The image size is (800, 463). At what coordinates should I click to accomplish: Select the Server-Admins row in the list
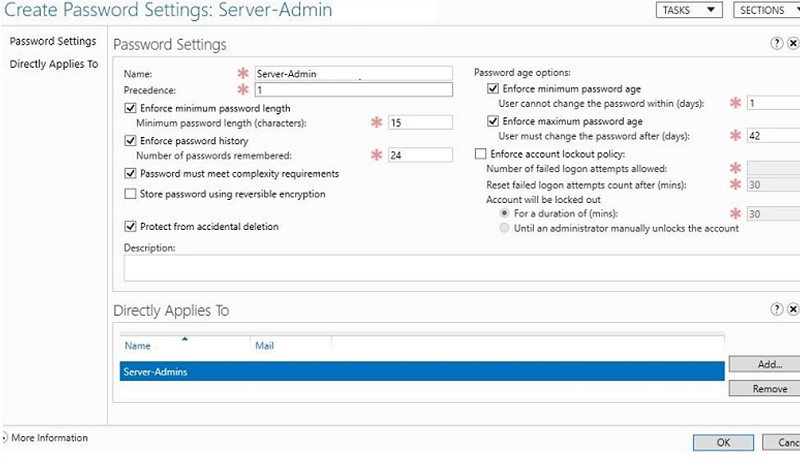pyautogui.click(x=420, y=371)
